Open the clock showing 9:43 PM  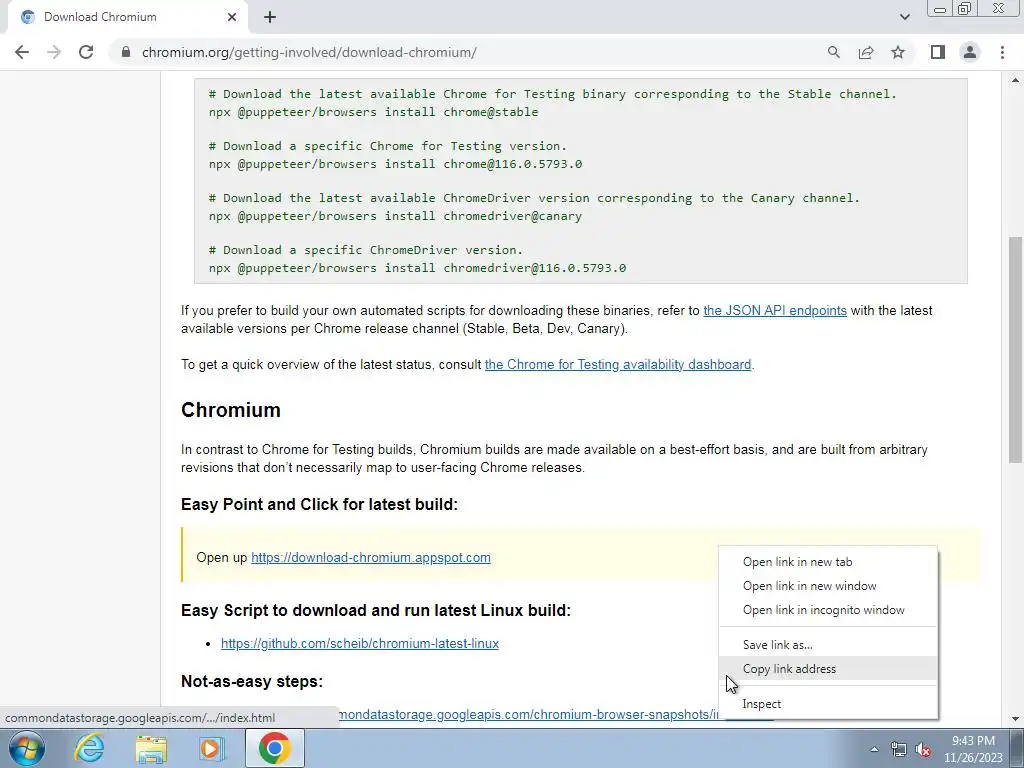coord(972,749)
